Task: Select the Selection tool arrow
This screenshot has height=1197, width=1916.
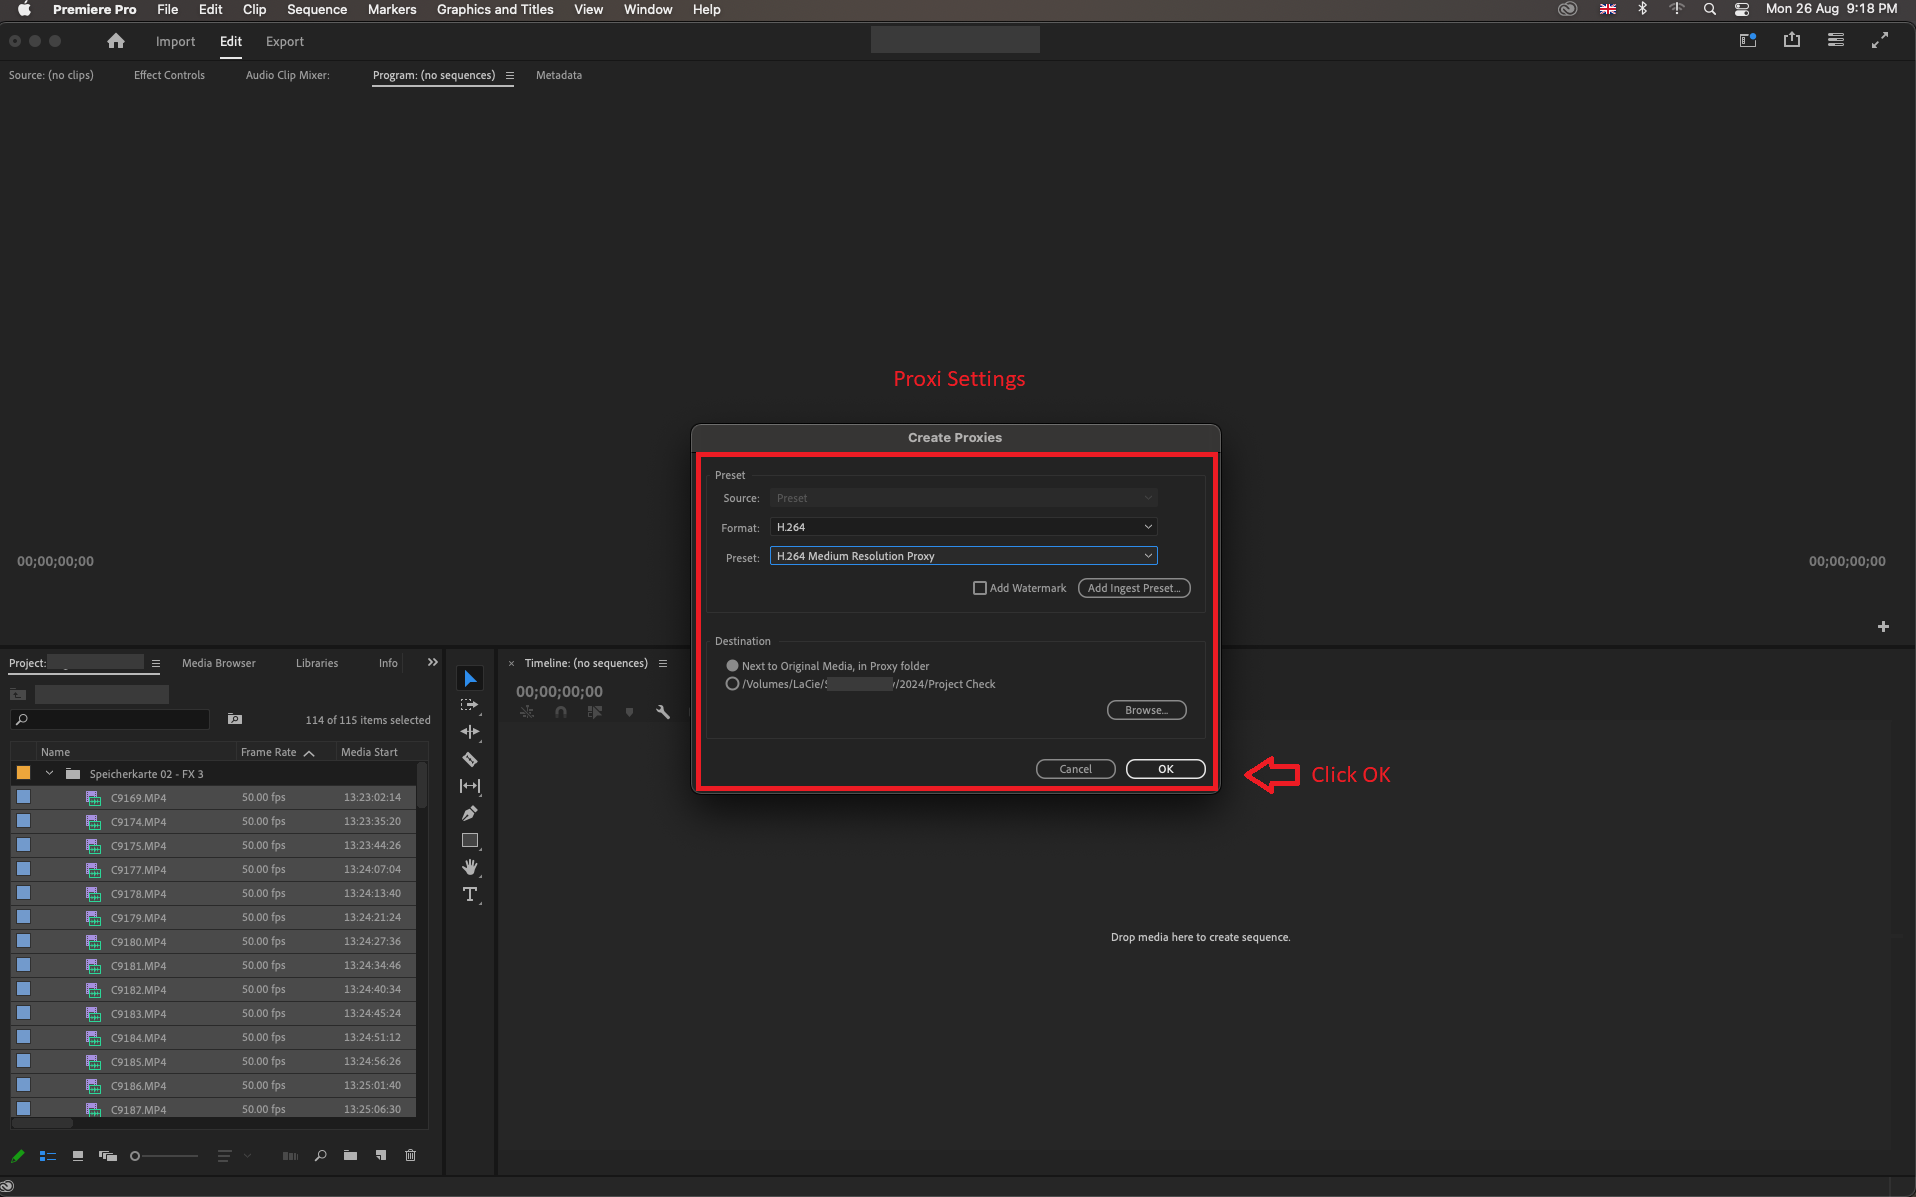Action: [x=470, y=679]
